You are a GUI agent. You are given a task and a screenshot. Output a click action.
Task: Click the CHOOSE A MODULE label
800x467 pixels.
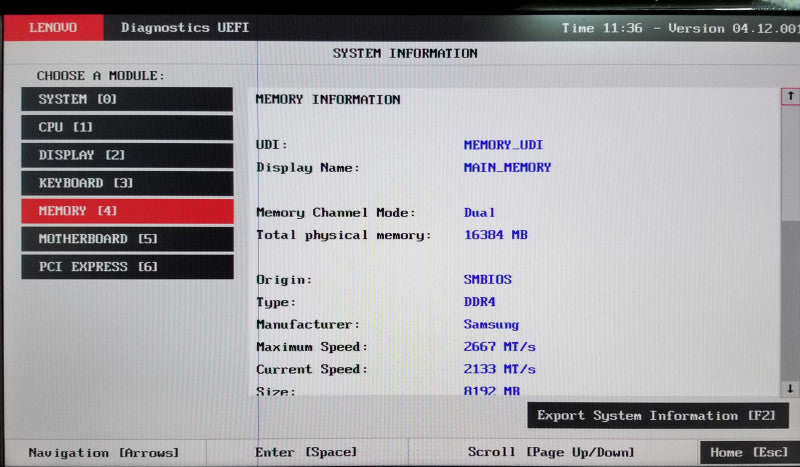pos(101,76)
